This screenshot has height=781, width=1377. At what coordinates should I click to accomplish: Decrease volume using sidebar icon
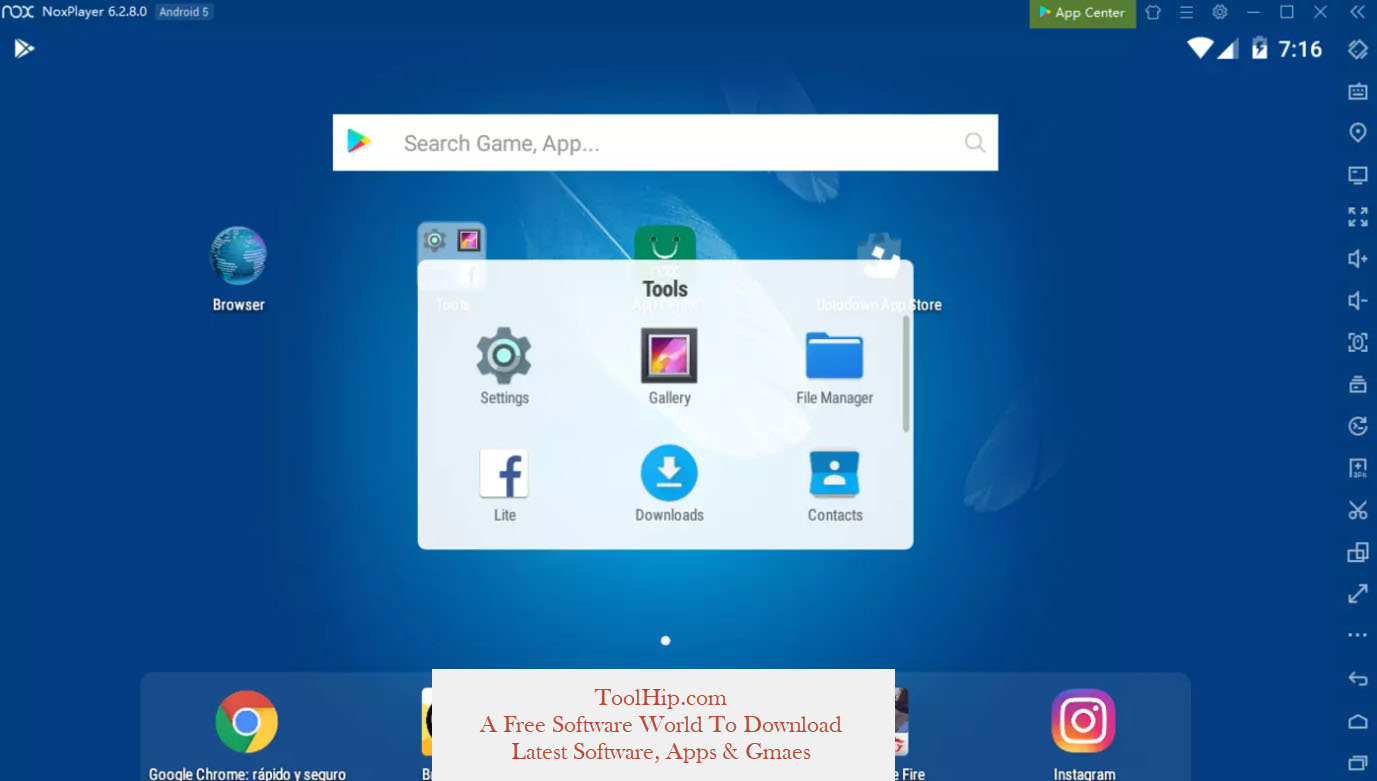click(x=1357, y=301)
